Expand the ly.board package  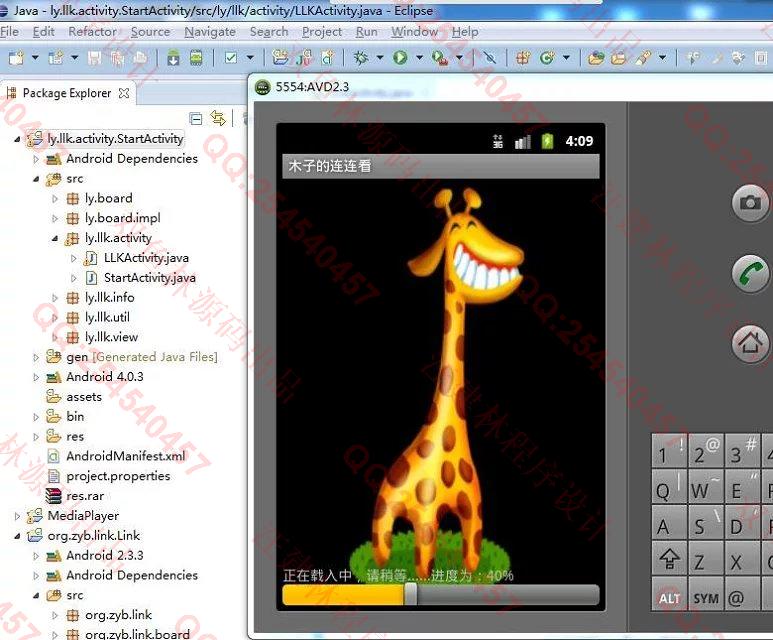(55, 199)
